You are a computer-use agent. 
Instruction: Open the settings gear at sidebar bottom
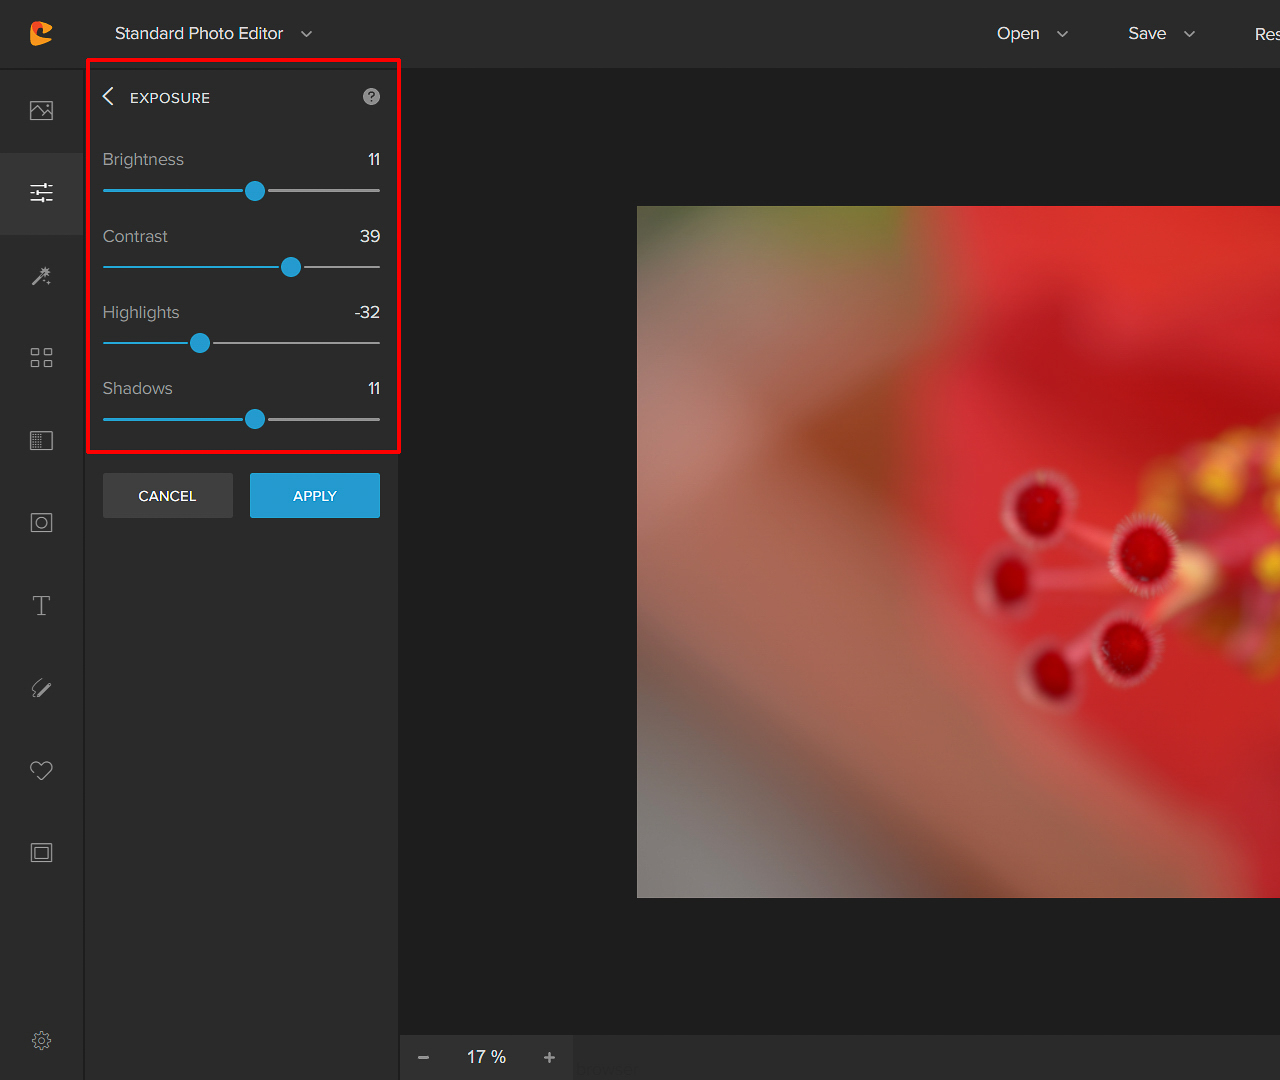[41, 1040]
